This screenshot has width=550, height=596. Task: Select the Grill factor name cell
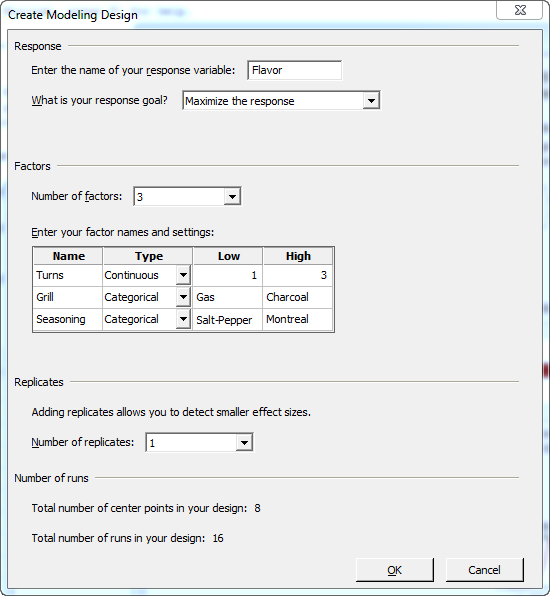tap(68, 297)
